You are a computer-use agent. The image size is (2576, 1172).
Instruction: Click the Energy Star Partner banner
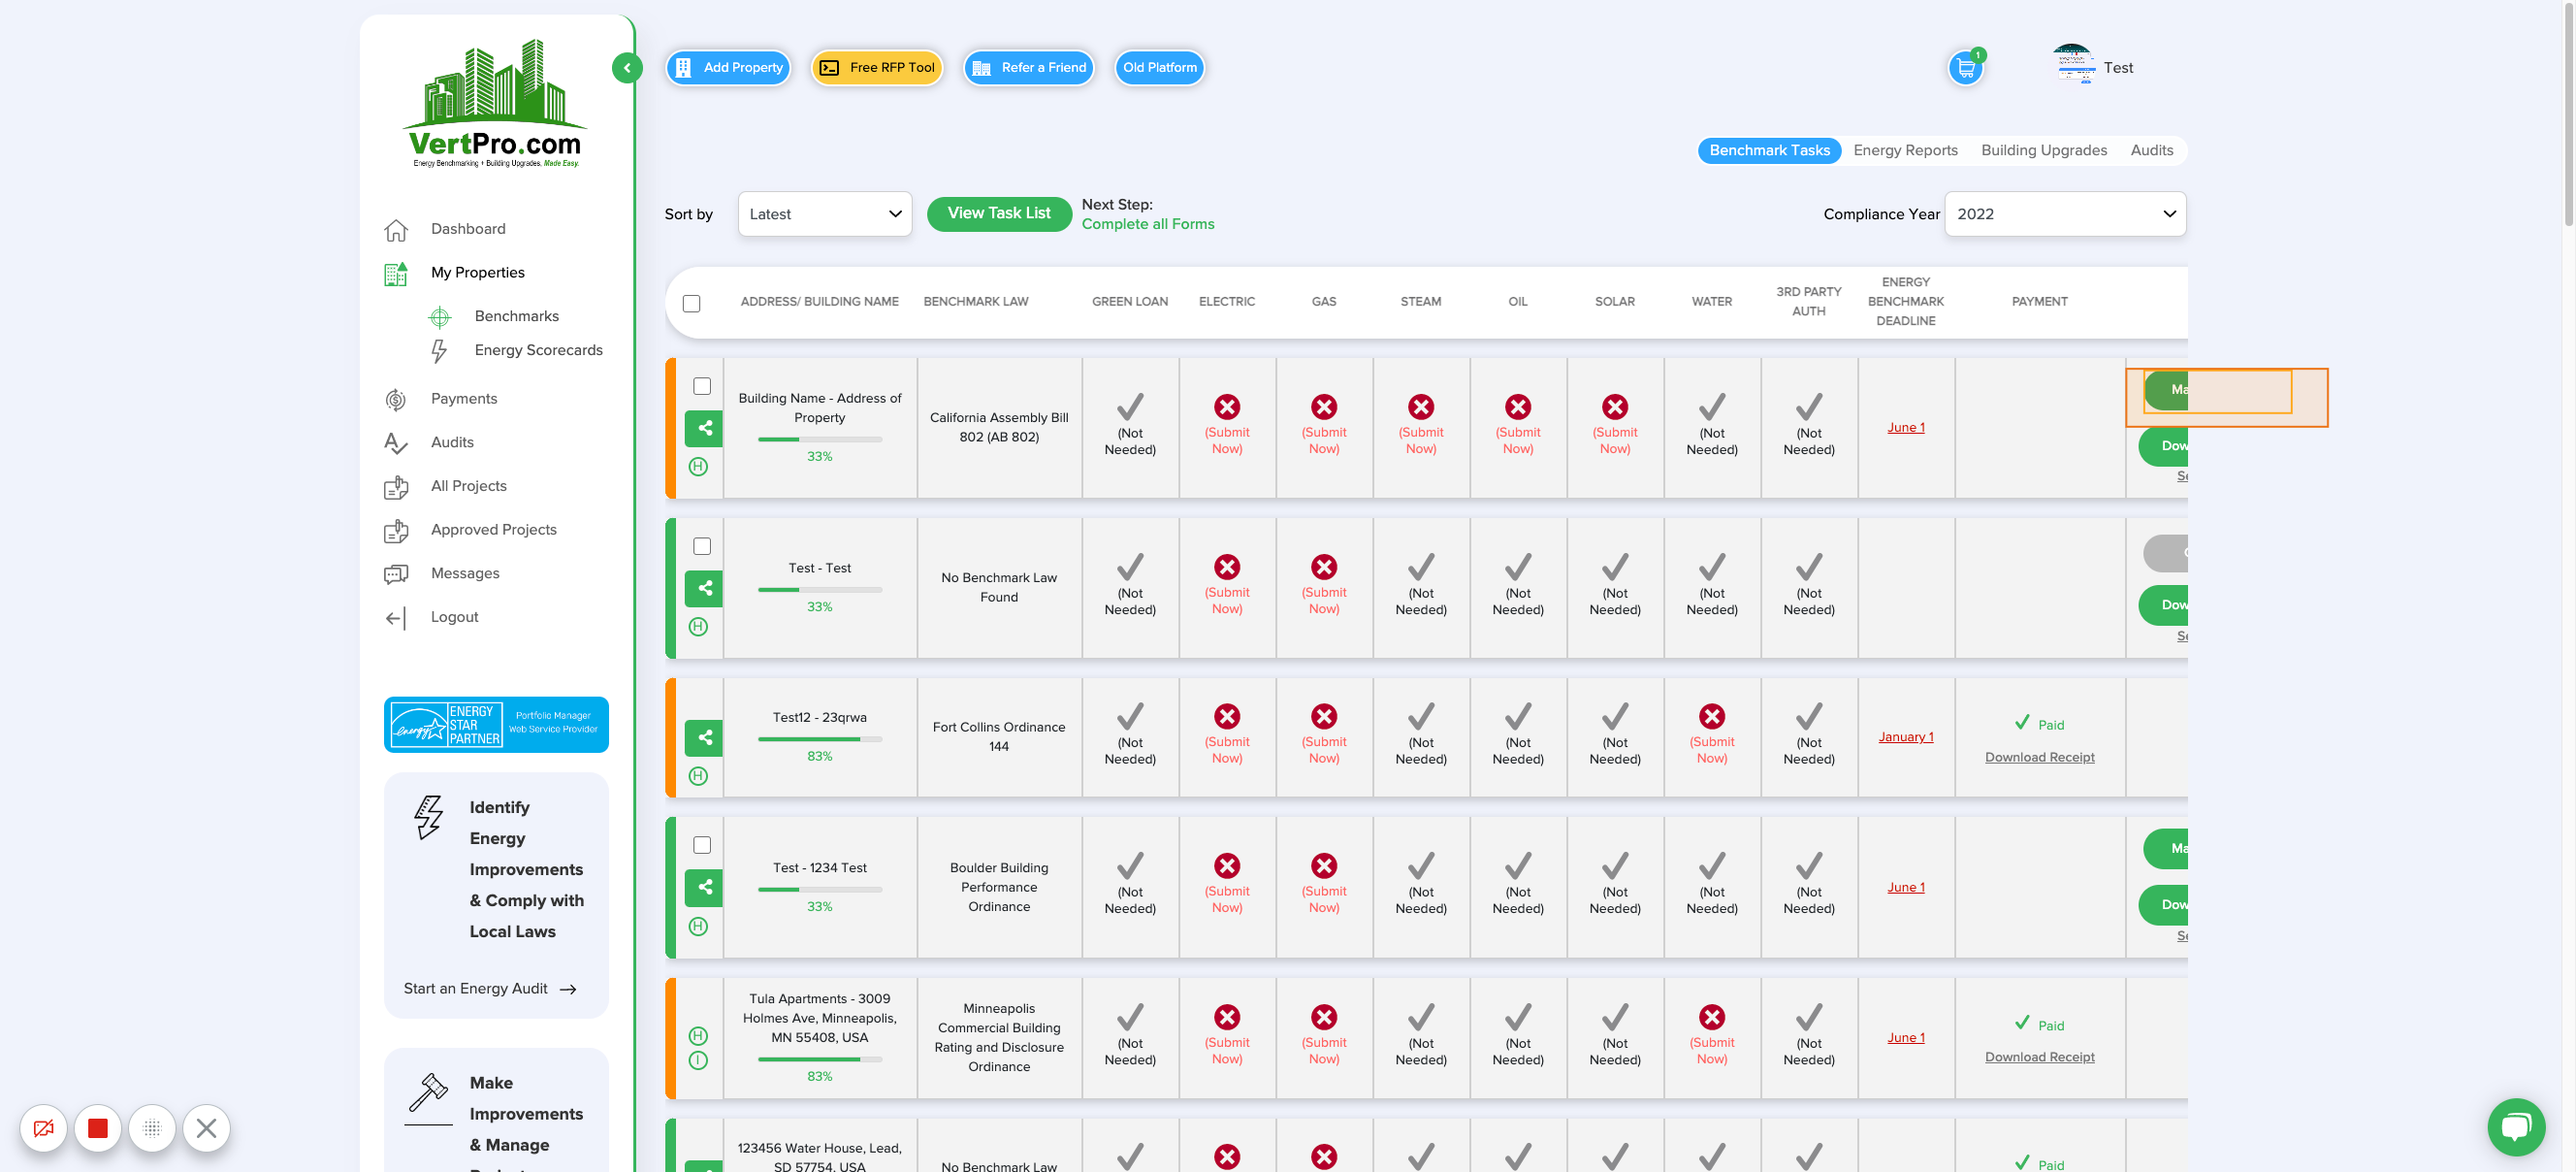496,724
